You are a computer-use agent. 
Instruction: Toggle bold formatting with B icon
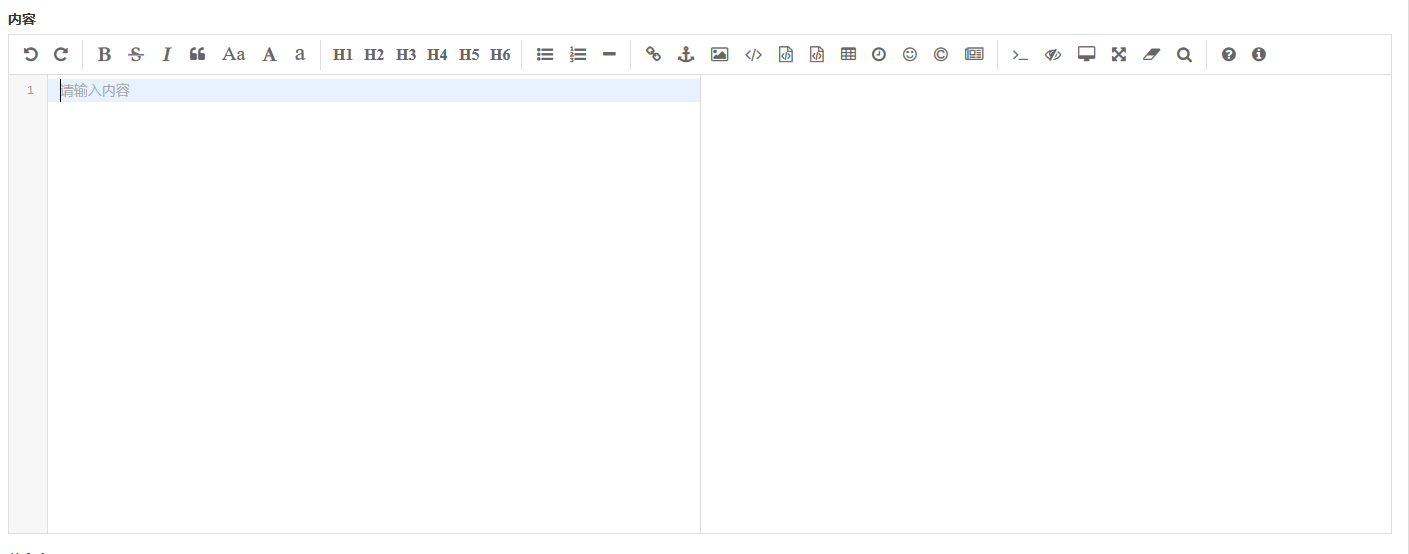104,55
